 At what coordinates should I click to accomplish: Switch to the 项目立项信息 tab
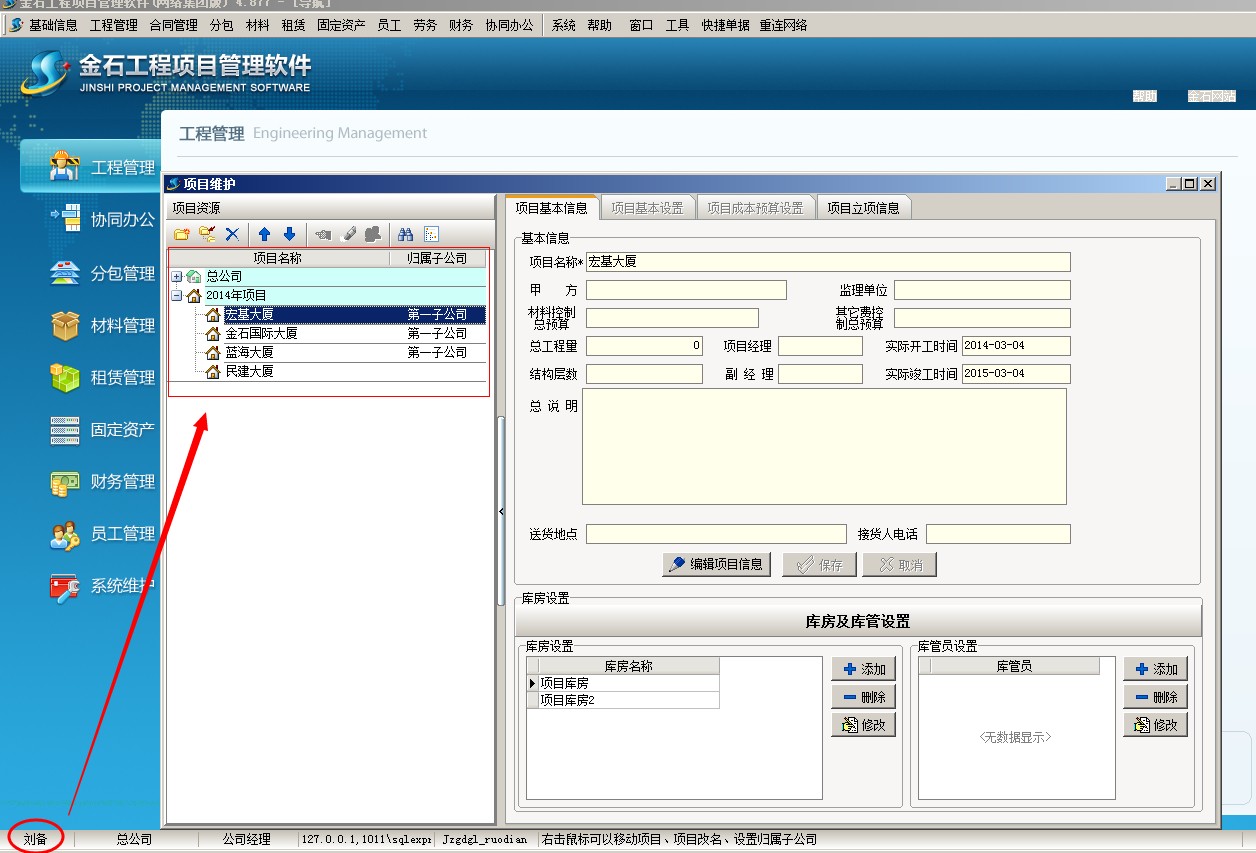(x=862, y=208)
